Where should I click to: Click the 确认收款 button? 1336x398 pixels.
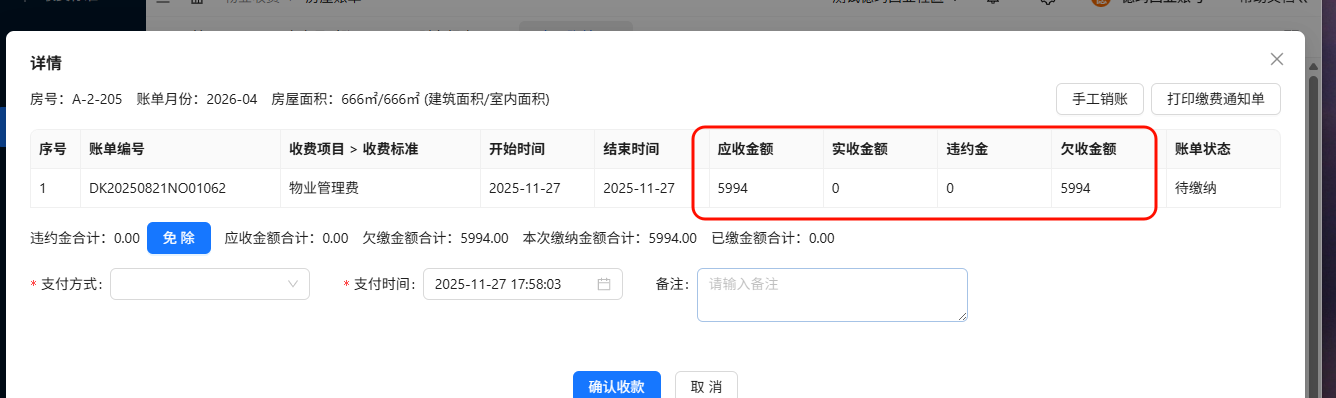point(617,387)
